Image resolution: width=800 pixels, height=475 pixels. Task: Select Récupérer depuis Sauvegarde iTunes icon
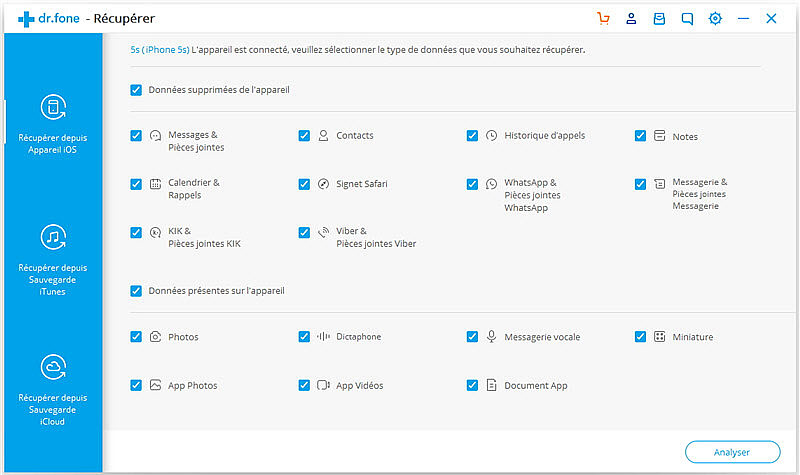tap(53, 237)
